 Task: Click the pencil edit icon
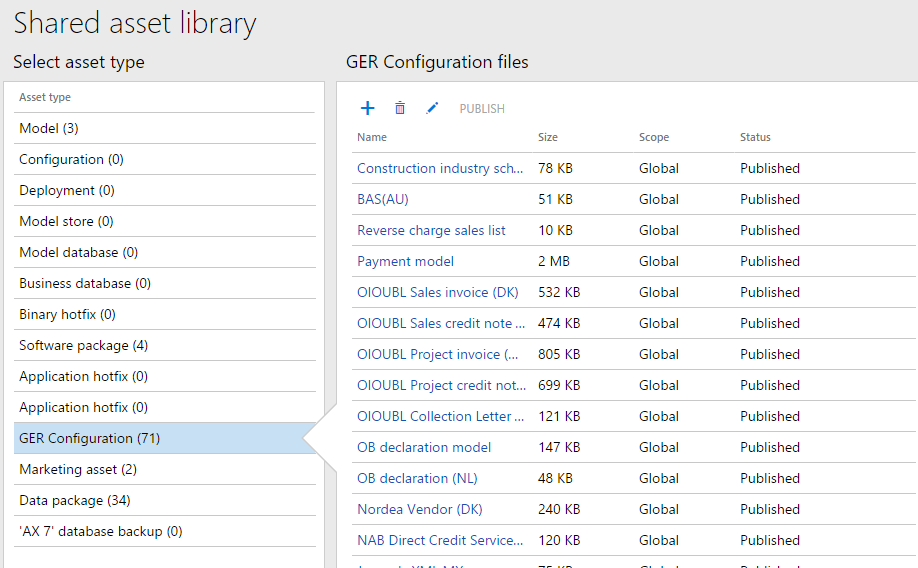click(x=432, y=108)
